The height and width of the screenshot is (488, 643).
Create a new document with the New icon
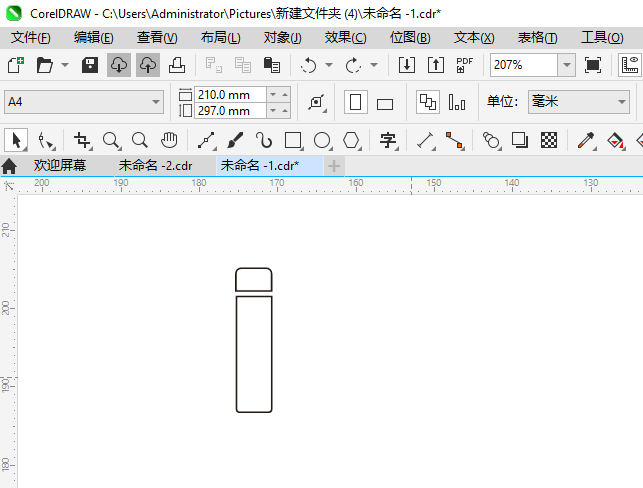(x=16, y=65)
